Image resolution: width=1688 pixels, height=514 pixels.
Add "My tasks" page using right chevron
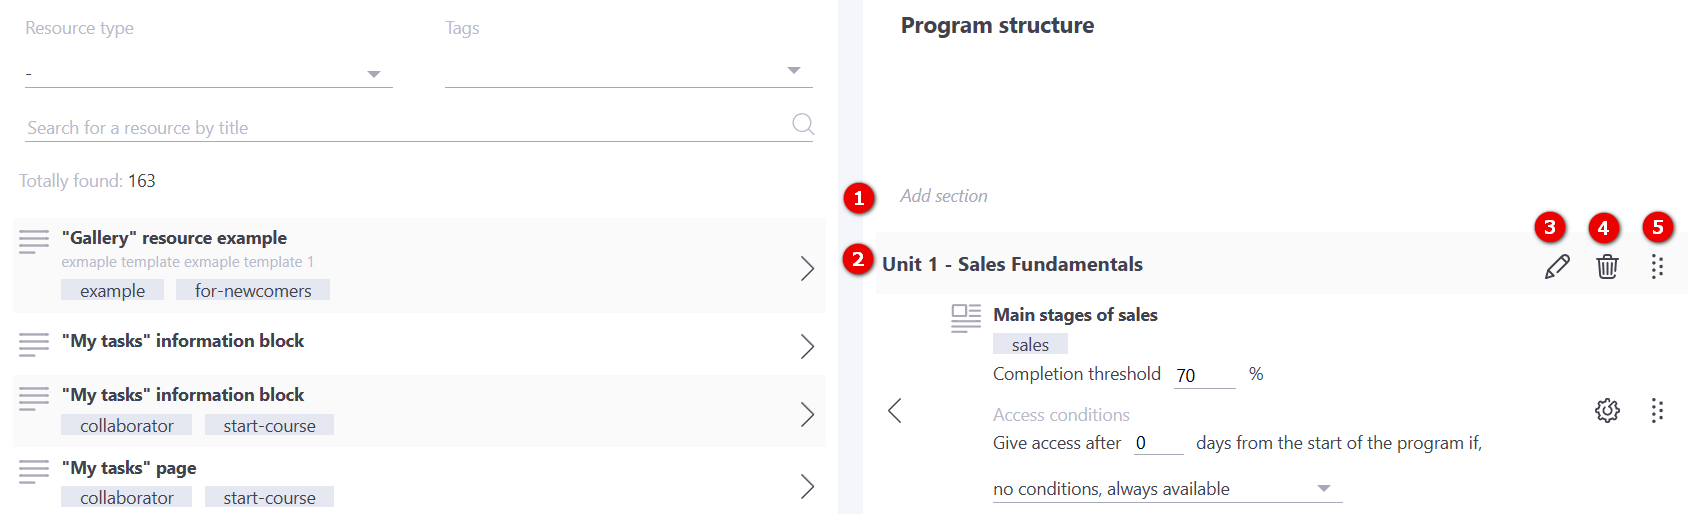click(807, 486)
